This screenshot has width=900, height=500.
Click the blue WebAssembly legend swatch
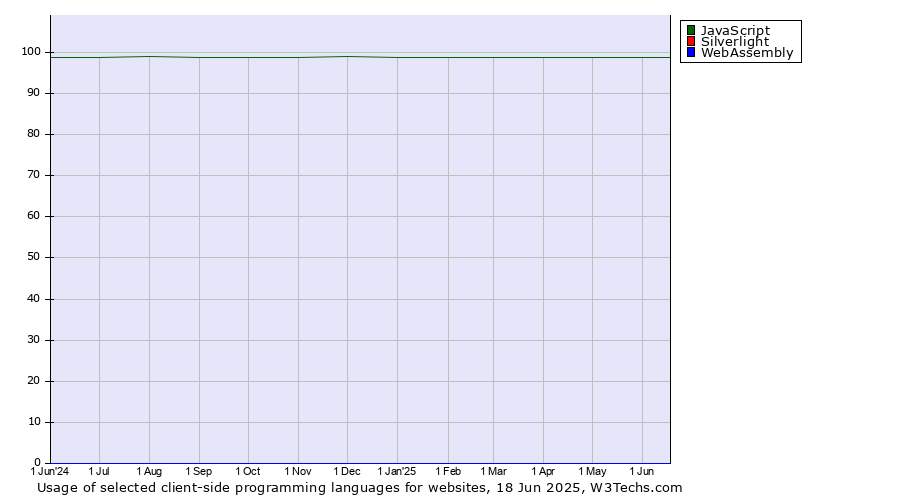pos(691,52)
